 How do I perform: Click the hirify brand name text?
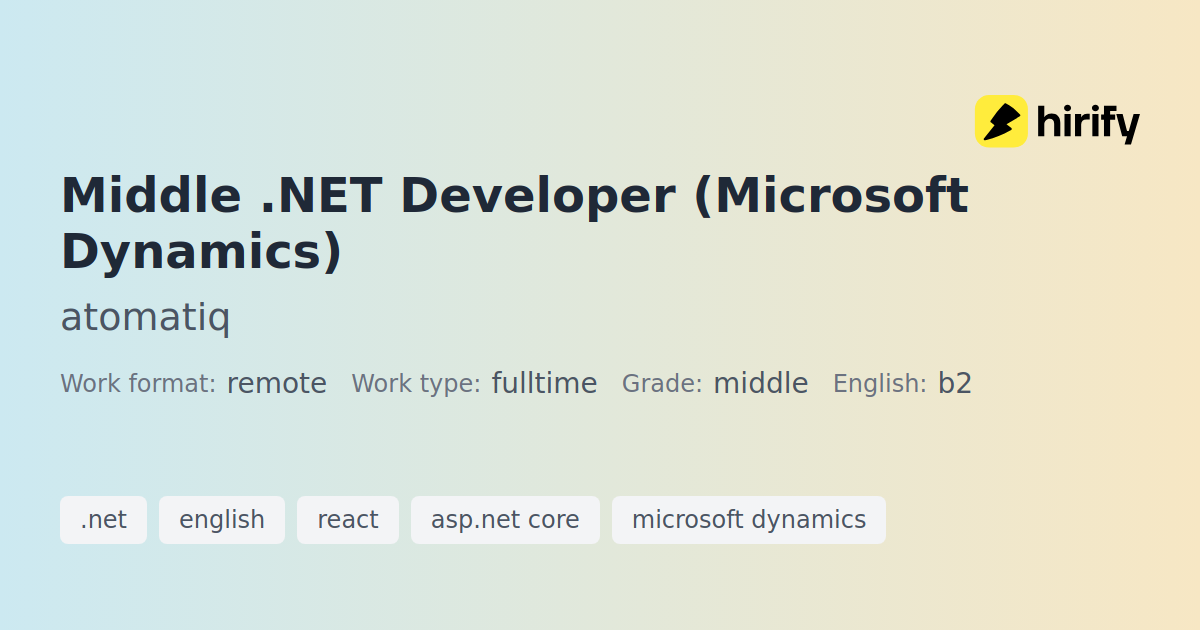(x=1088, y=124)
